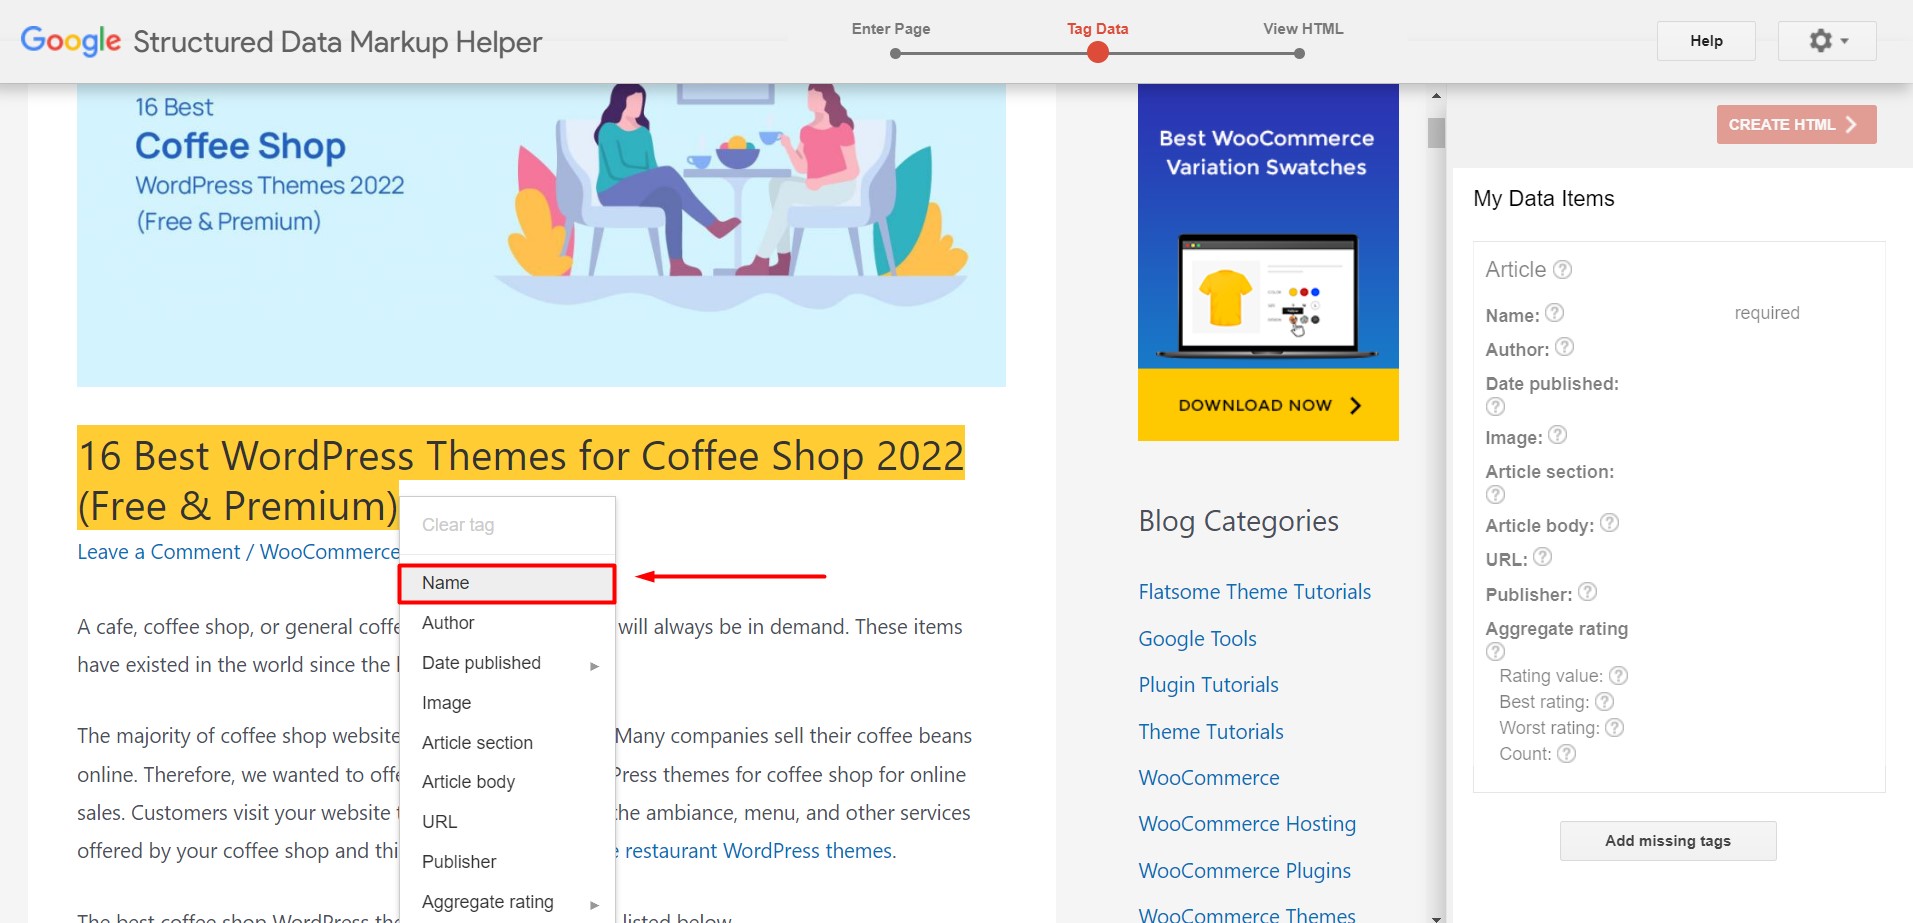1913x923 pixels.
Task: Open help icon beside URL field
Action: 1543,557
